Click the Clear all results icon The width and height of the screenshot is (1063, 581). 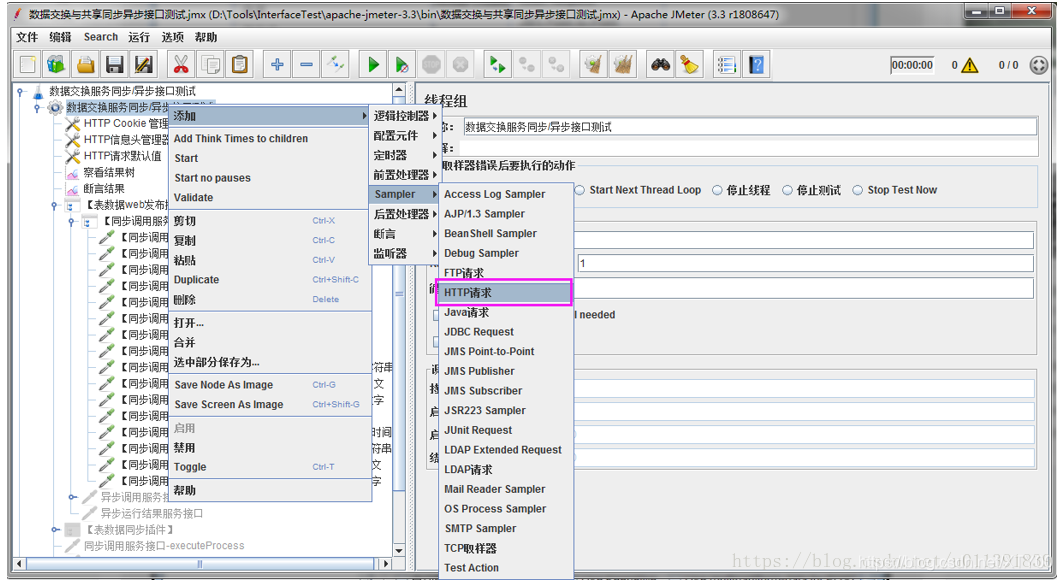tap(623, 65)
